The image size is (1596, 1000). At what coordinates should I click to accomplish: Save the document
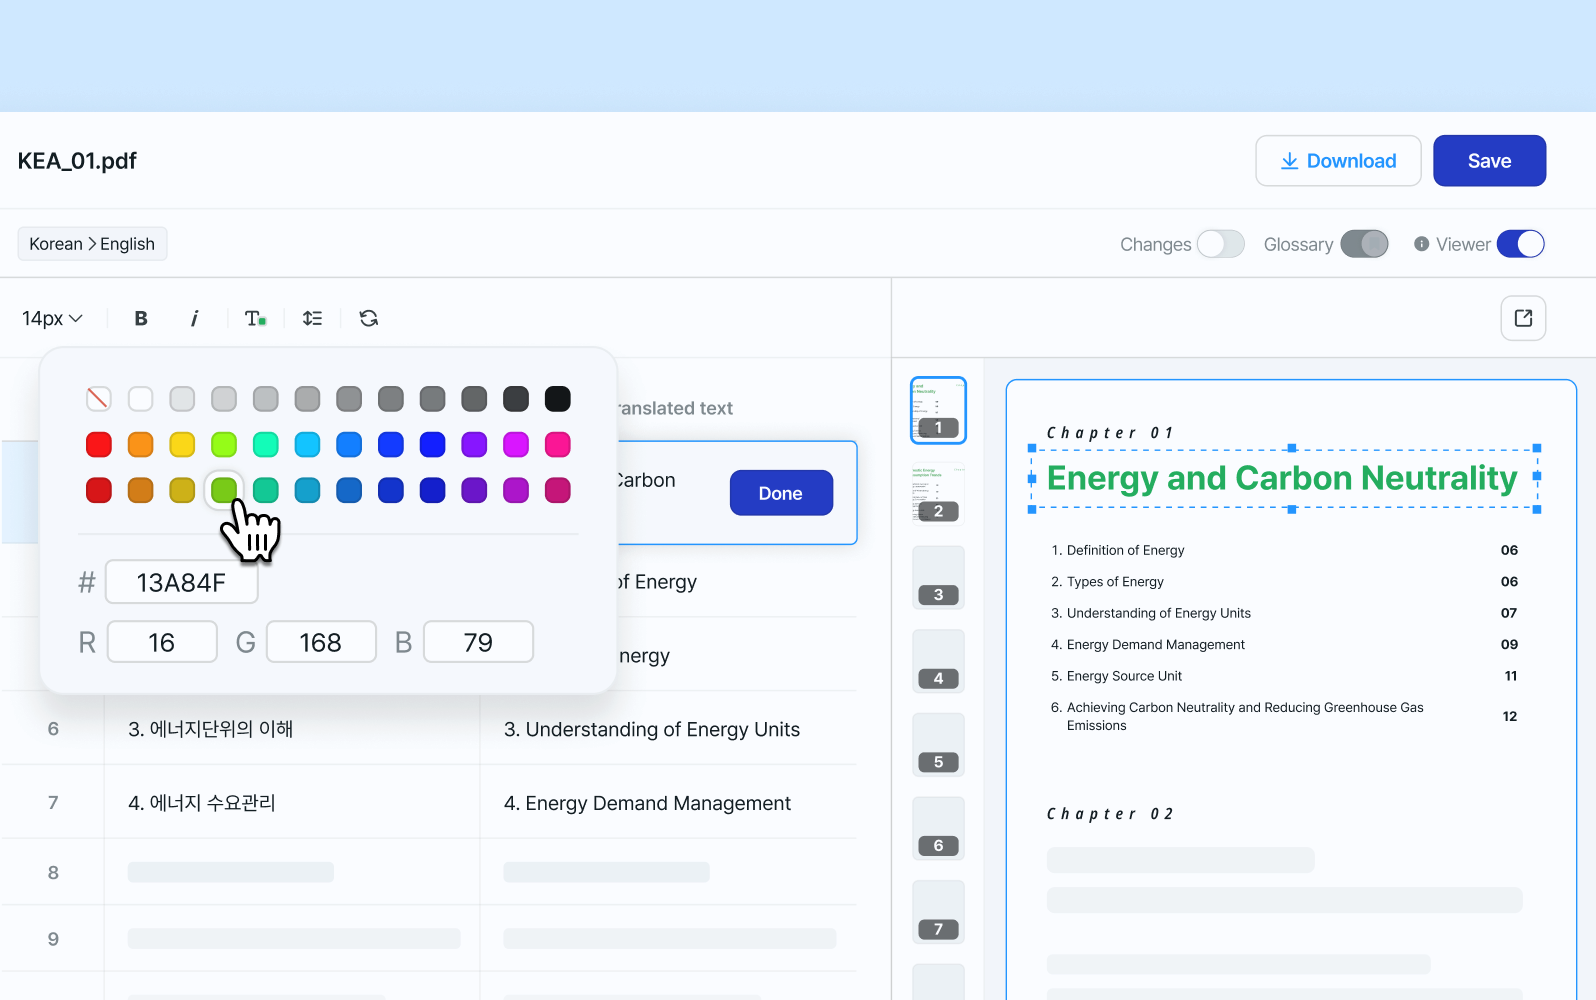pyautogui.click(x=1489, y=161)
